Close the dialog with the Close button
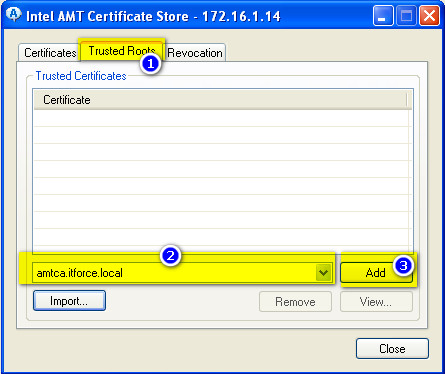The height and width of the screenshot is (374, 445). (x=392, y=349)
